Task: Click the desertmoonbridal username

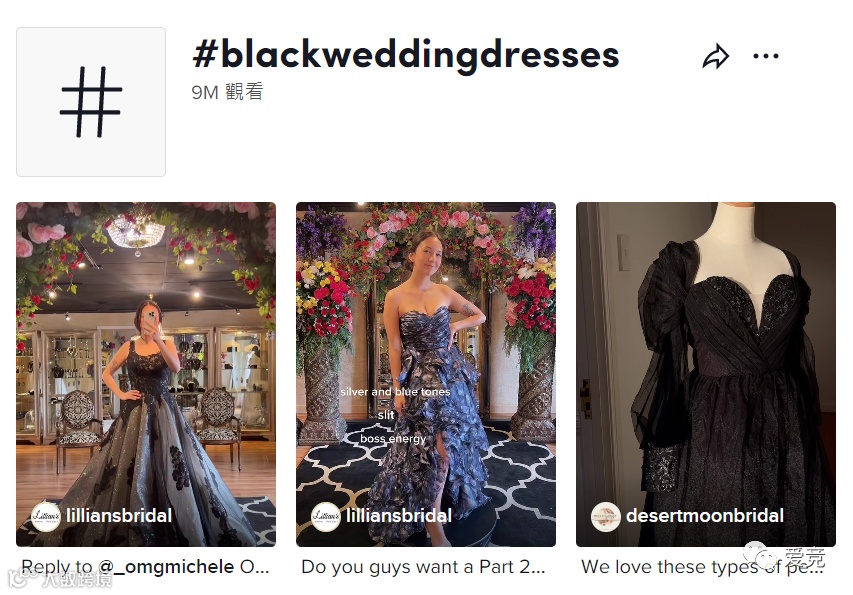Action: [x=704, y=516]
